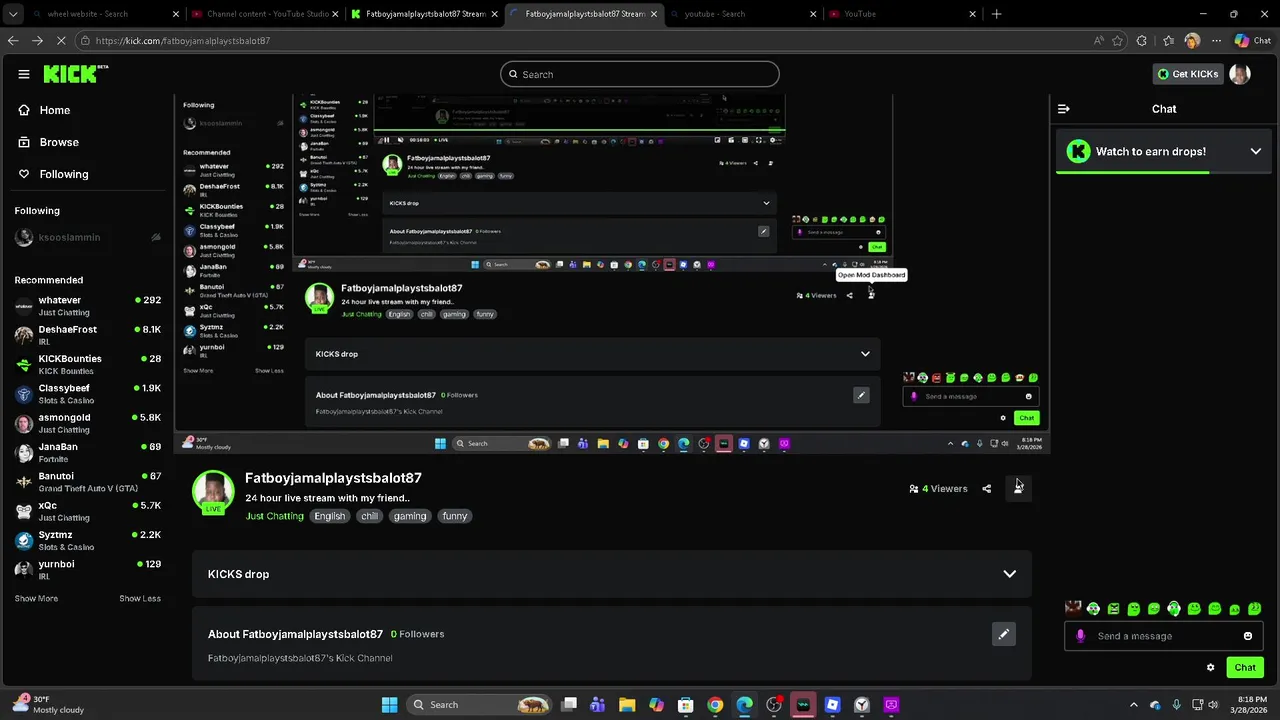The image size is (1280, 720).
Task: Favorite this page star icon
Action: (1118, 41)
